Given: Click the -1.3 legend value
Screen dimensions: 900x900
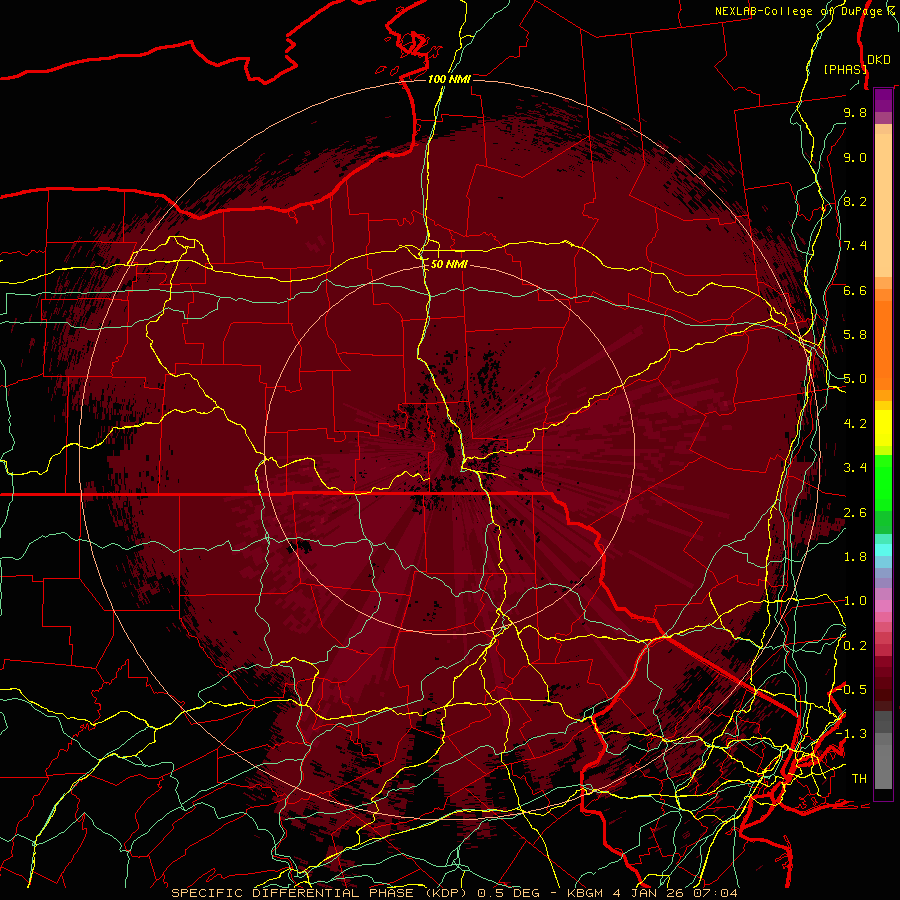Looking at the screenshot, I should 851,734.
